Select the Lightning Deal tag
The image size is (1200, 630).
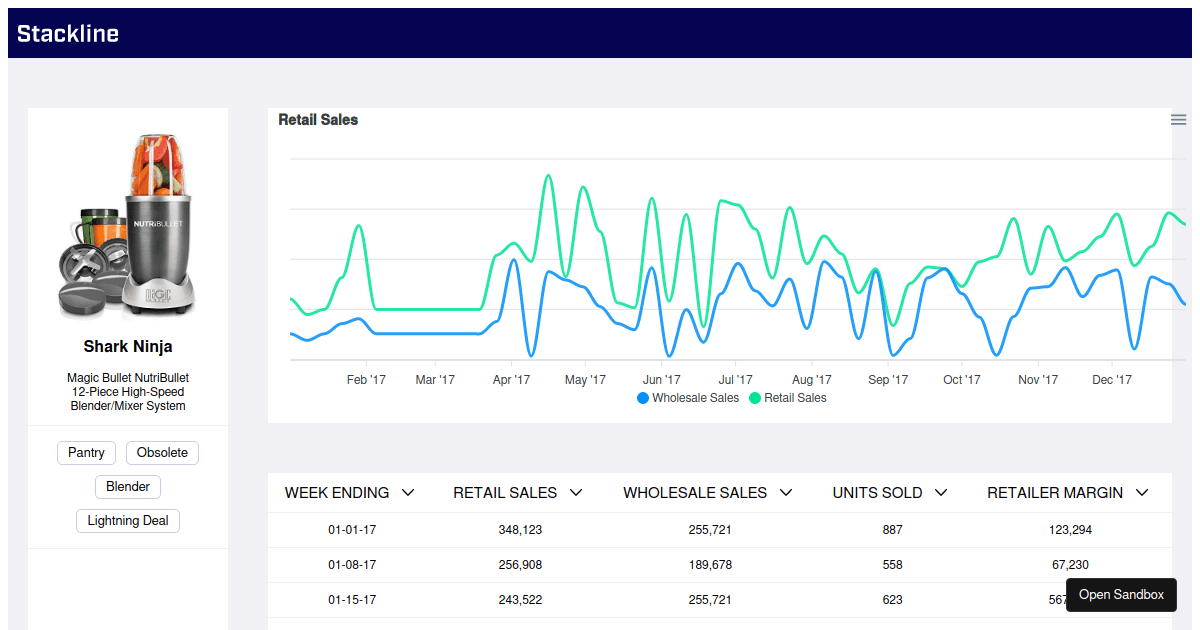coord(127,520)
